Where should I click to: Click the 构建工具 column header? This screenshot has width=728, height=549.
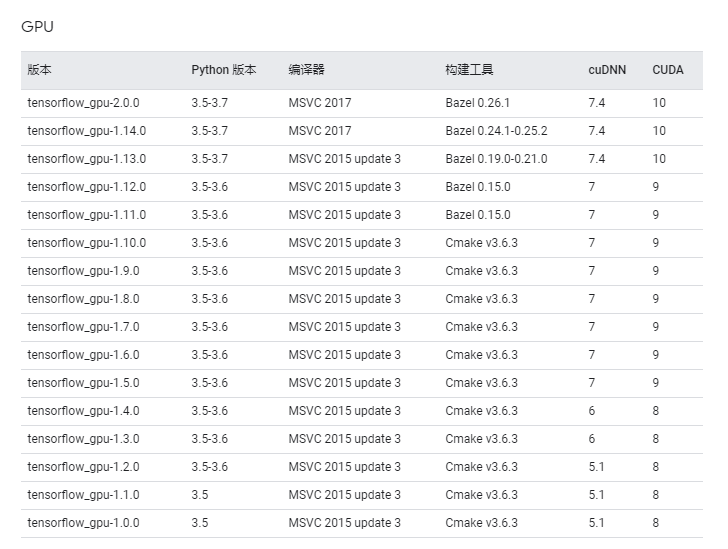pos(469,70)
